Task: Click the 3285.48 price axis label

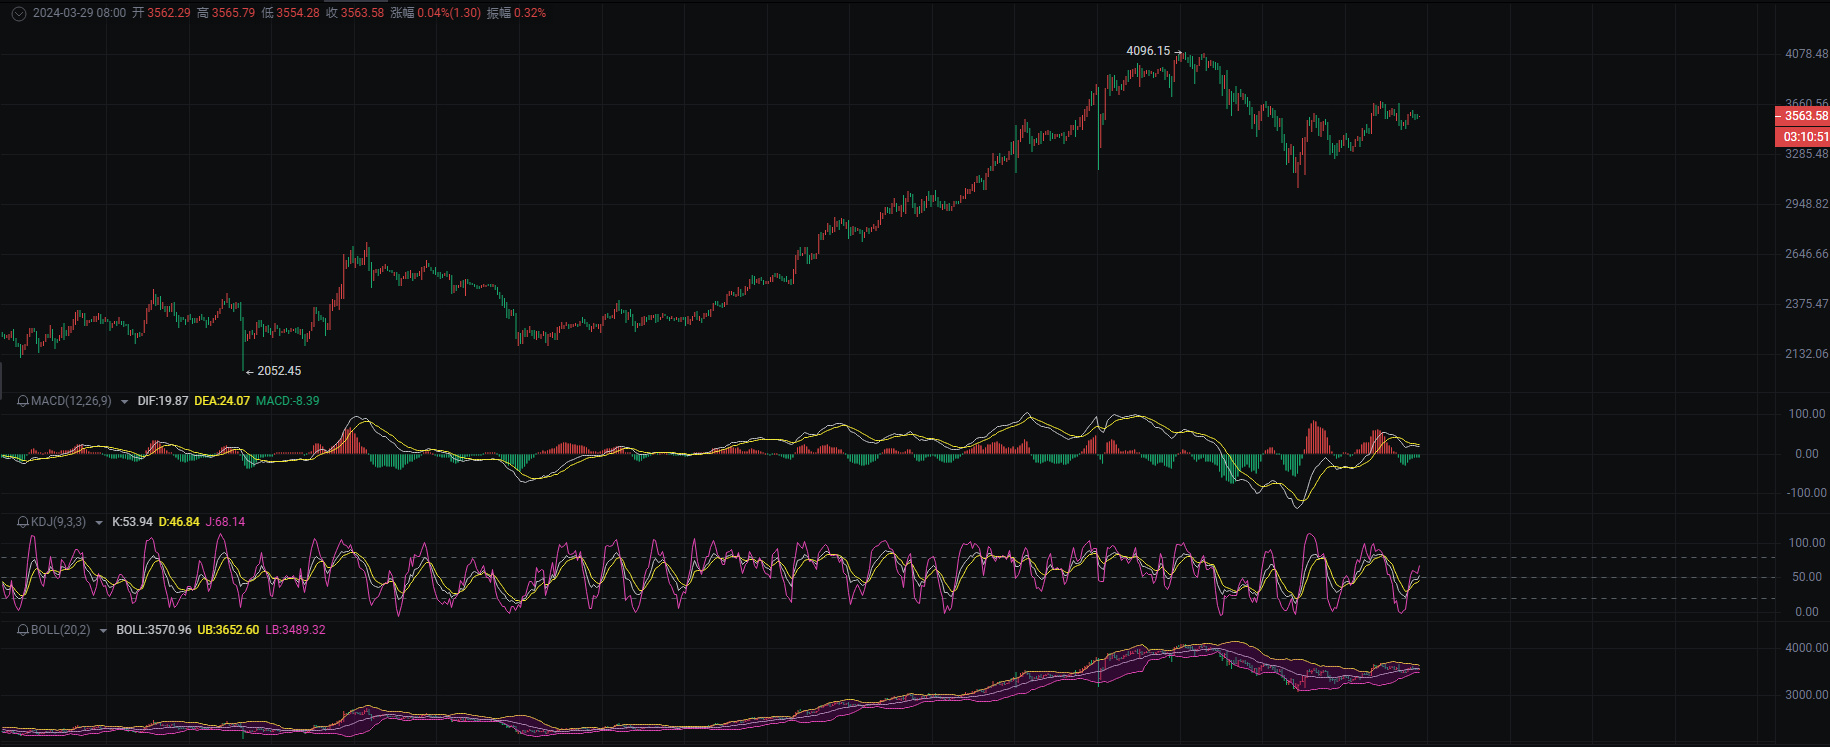Action: (x=1807, y=154)
